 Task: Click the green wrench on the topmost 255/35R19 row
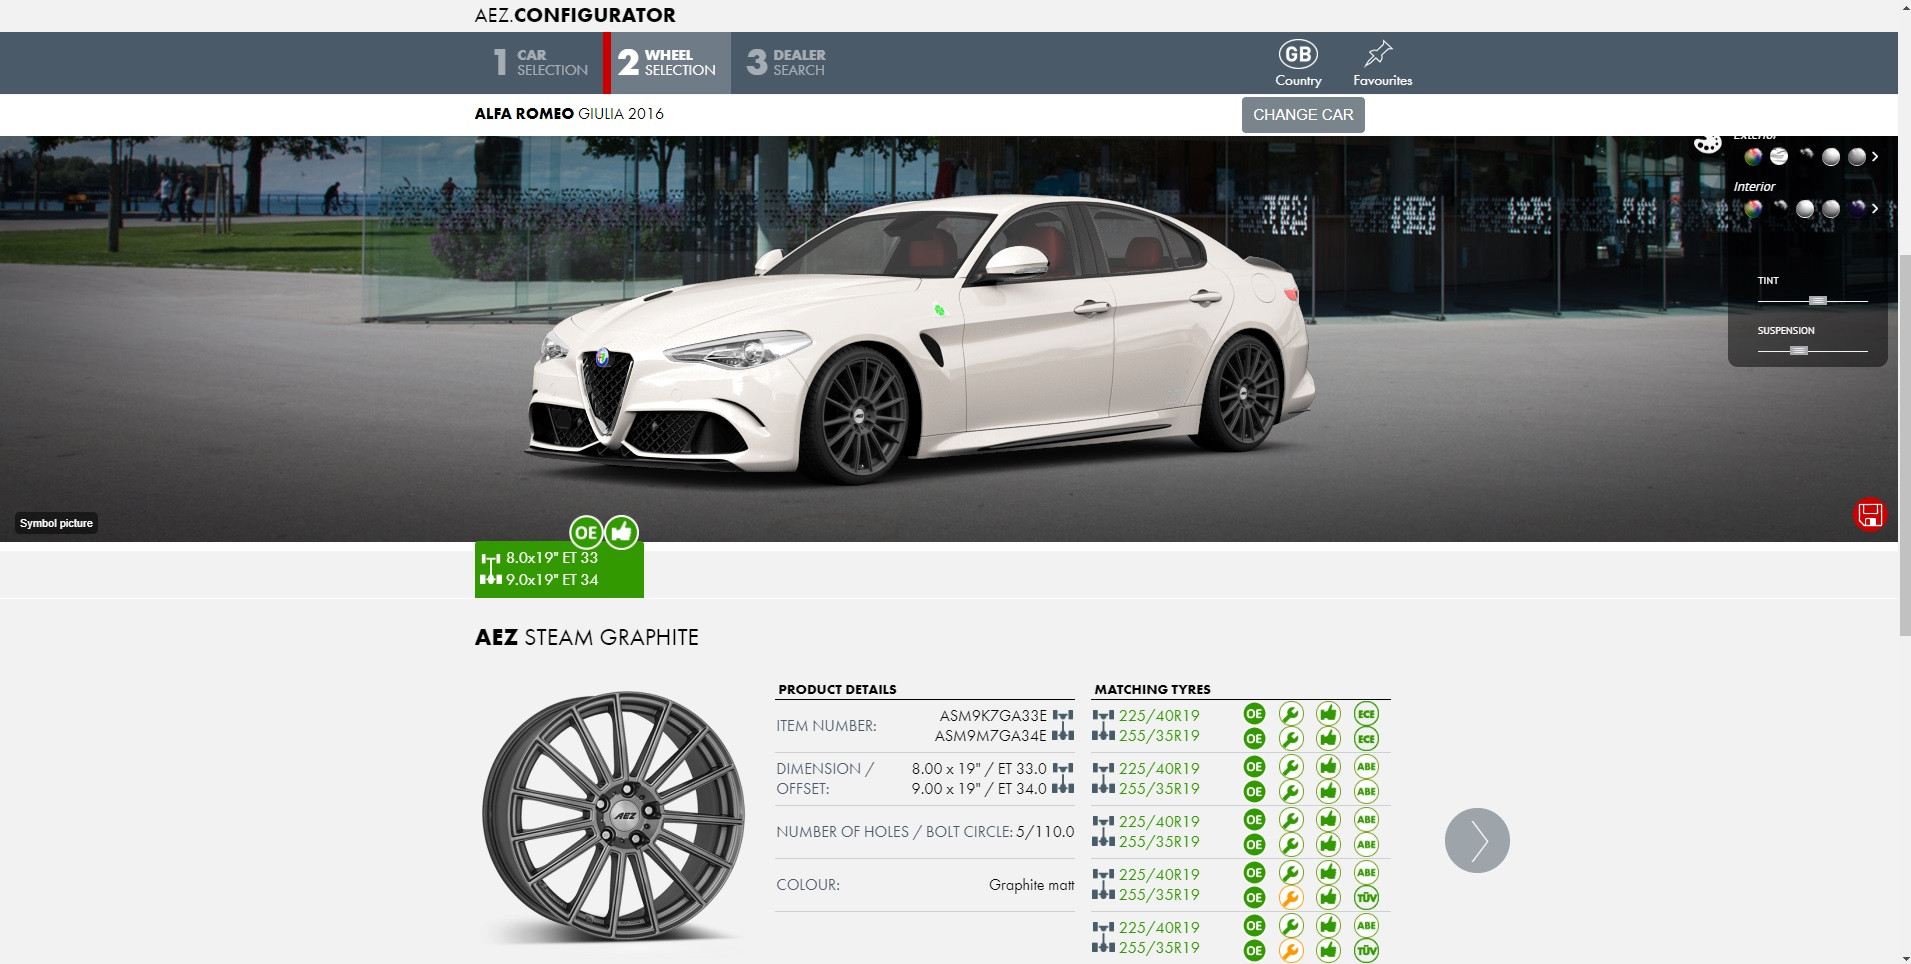(x=1291, y=739)
